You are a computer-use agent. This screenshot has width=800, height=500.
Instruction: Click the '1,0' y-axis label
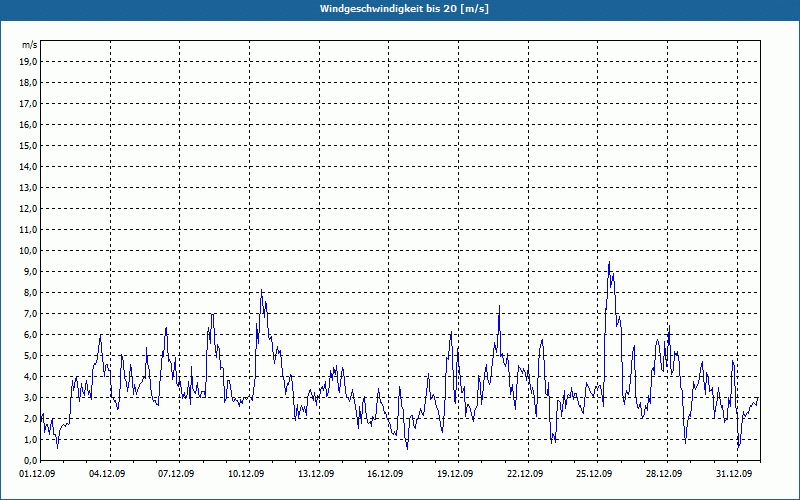click(x=30, y=440)
